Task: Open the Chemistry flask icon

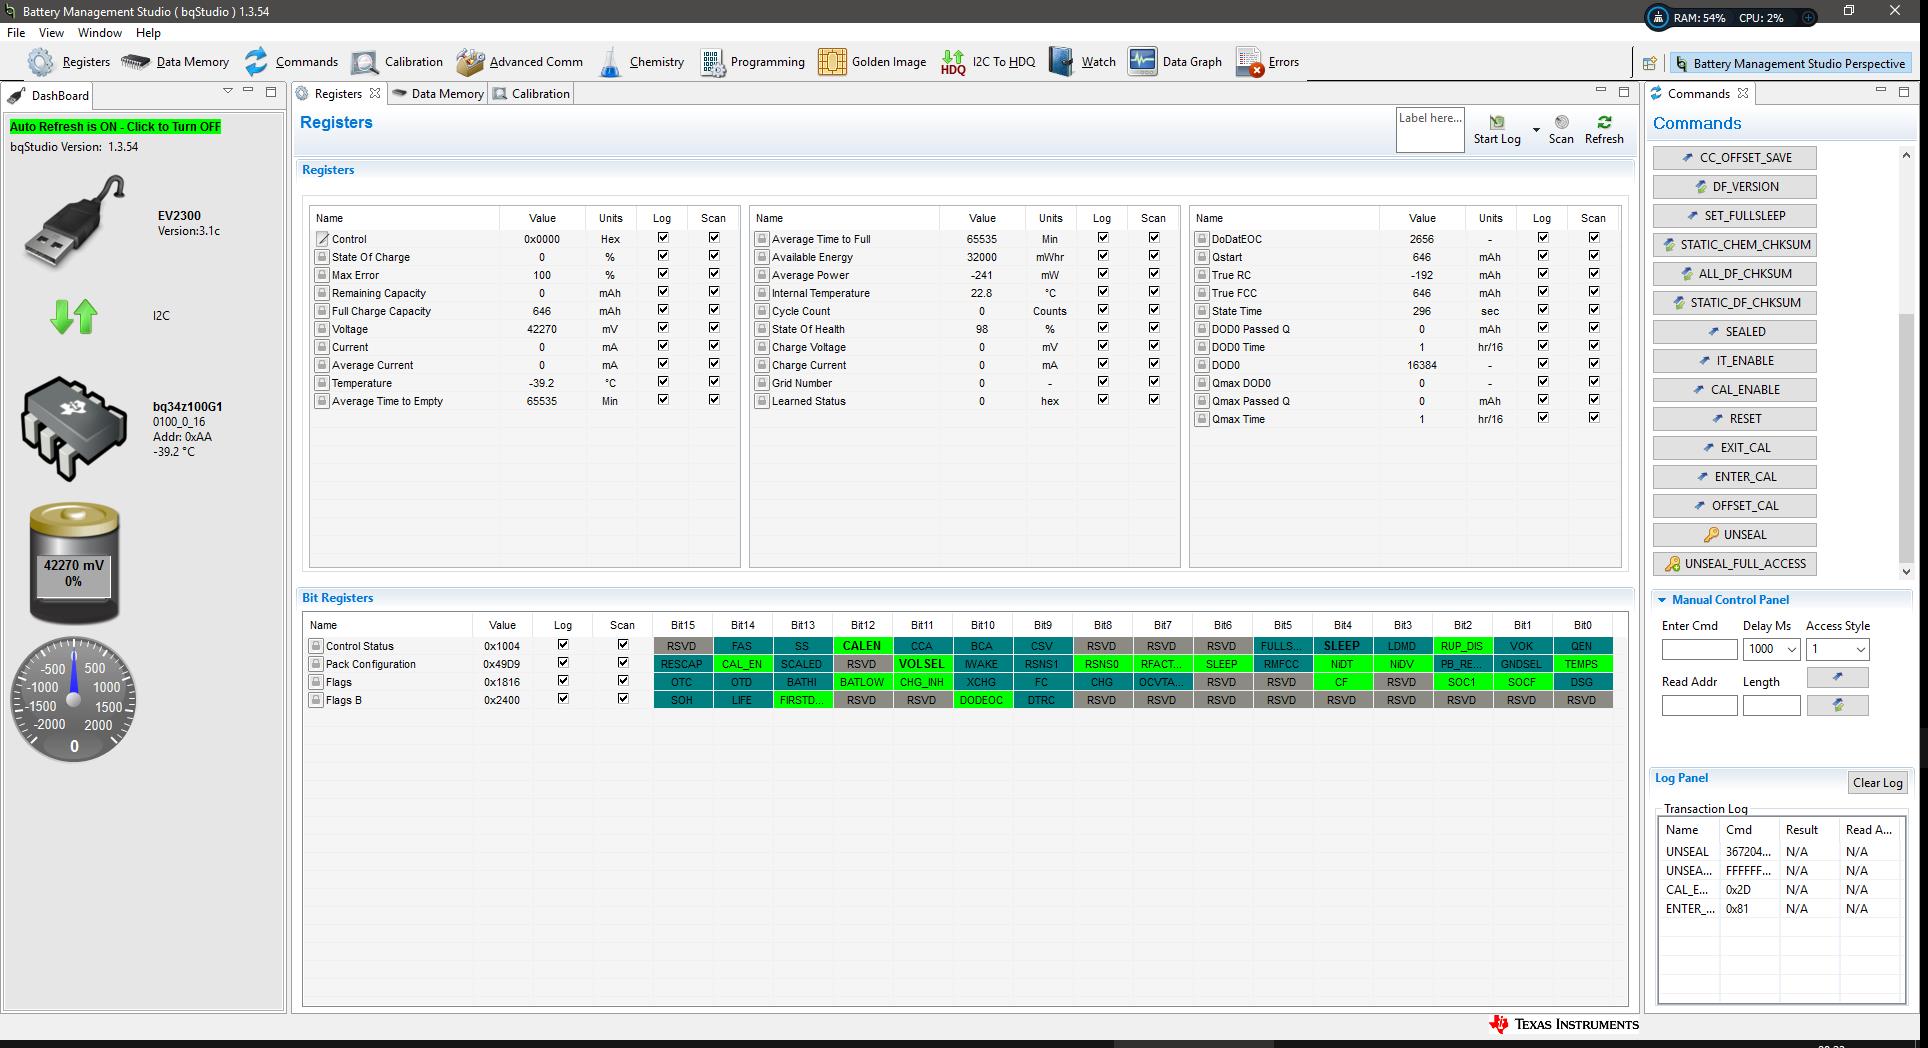Action: [610, 62]
